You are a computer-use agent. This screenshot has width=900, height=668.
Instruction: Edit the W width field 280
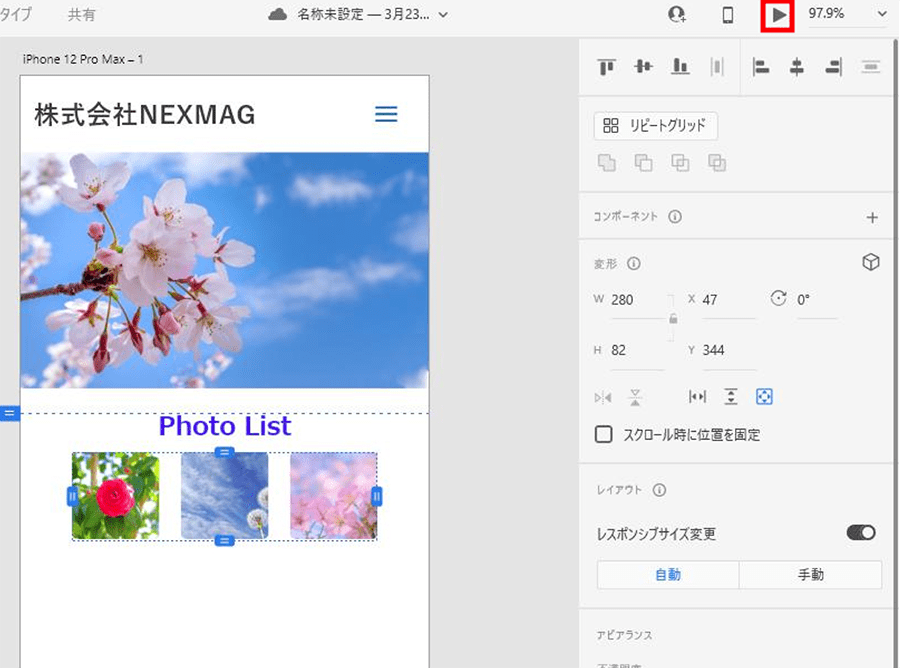[x=636, y=300]
